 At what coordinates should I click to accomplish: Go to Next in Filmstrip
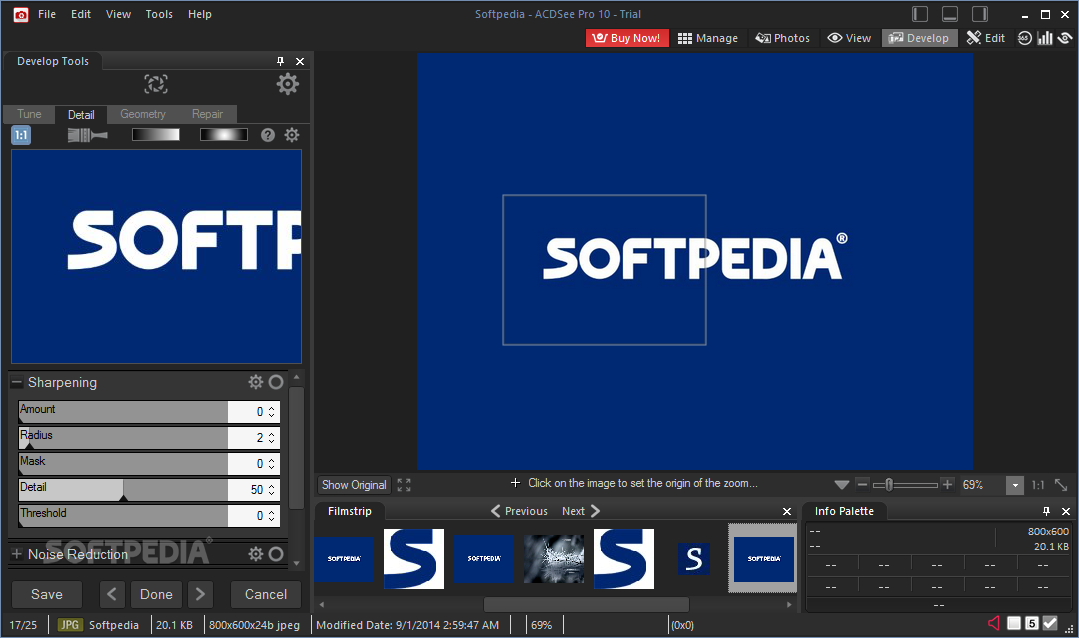point(581,511)
